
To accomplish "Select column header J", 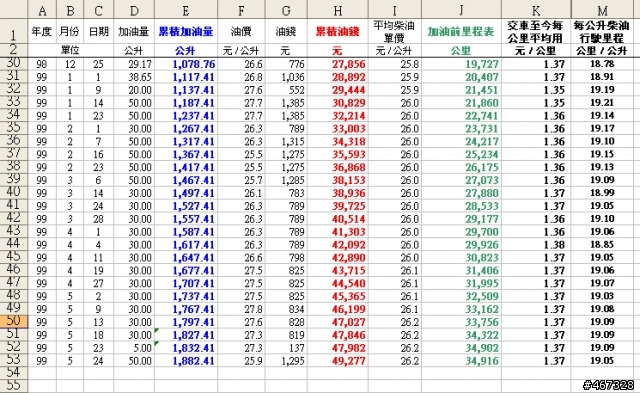I will [461, 10].
